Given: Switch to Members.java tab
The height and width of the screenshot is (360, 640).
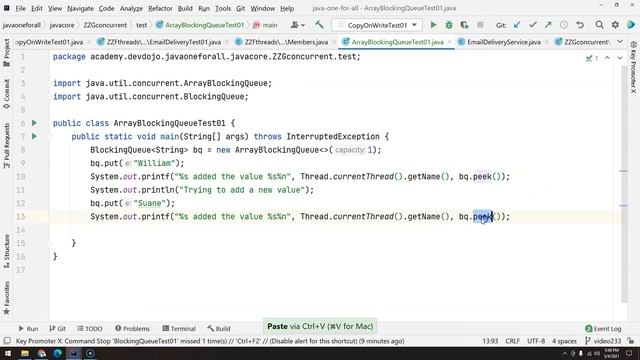Looking at the screenshot, I should (286, 42).
